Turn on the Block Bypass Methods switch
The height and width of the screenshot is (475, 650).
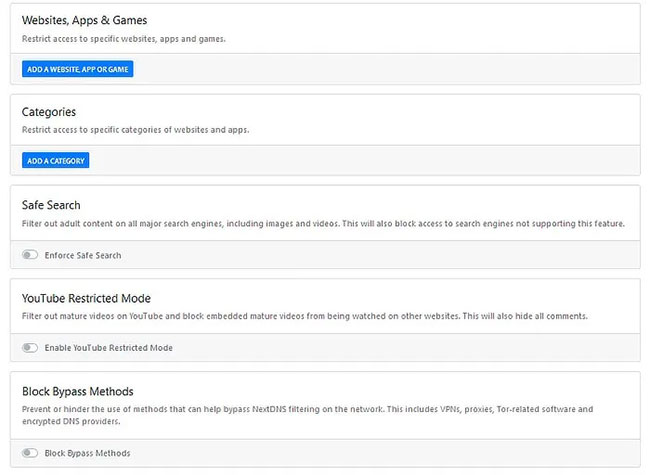(30, 453)
